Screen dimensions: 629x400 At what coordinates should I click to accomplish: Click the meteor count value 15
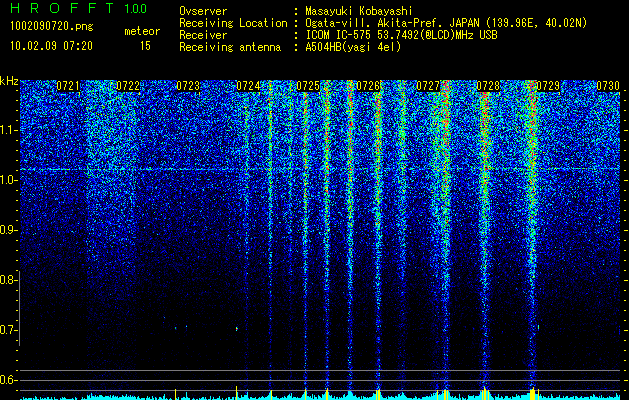145,46
